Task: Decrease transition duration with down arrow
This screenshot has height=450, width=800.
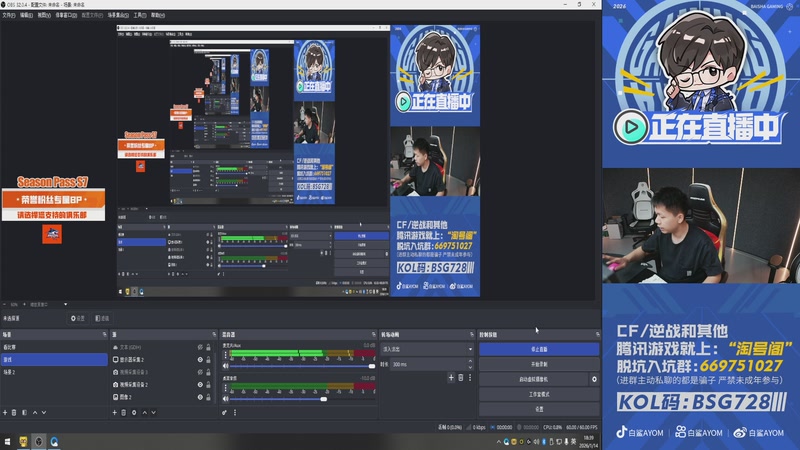Action: (x=470, y=367)
